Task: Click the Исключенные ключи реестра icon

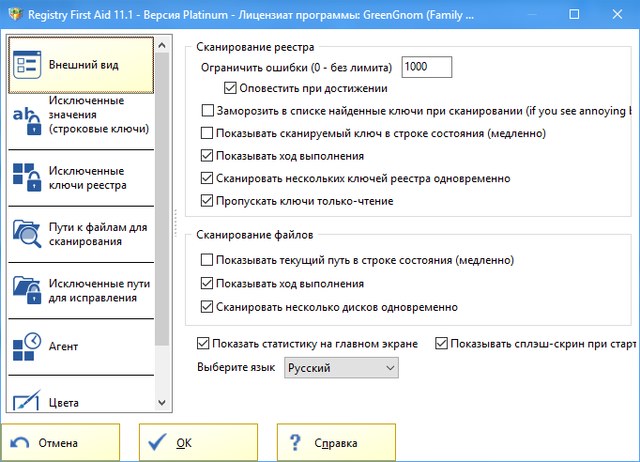Action: tap(28, 177)
